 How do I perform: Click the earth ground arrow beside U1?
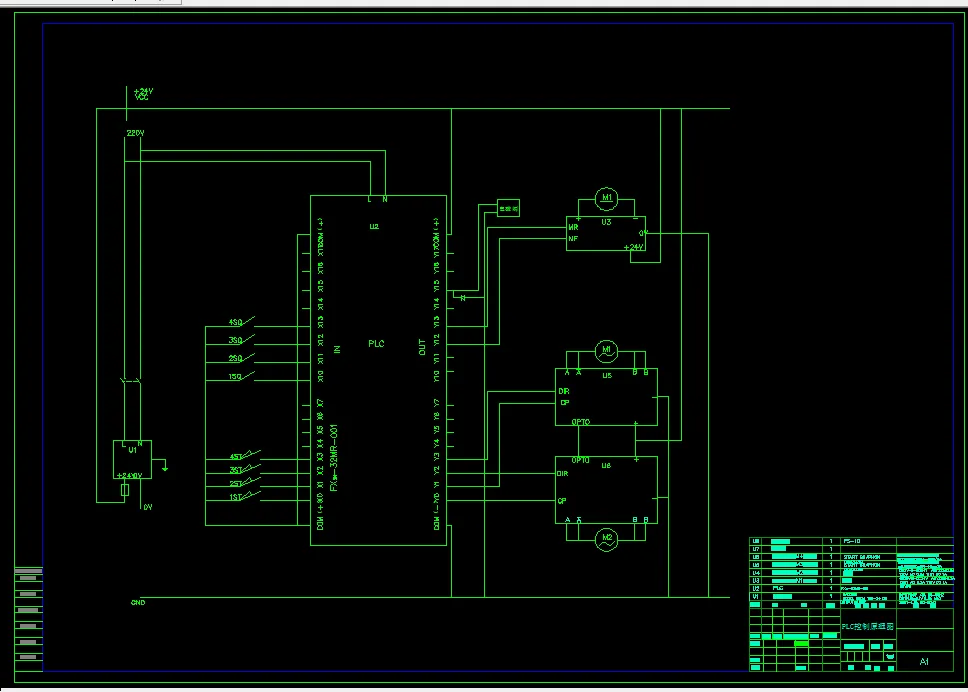click(x=165, y=467)
